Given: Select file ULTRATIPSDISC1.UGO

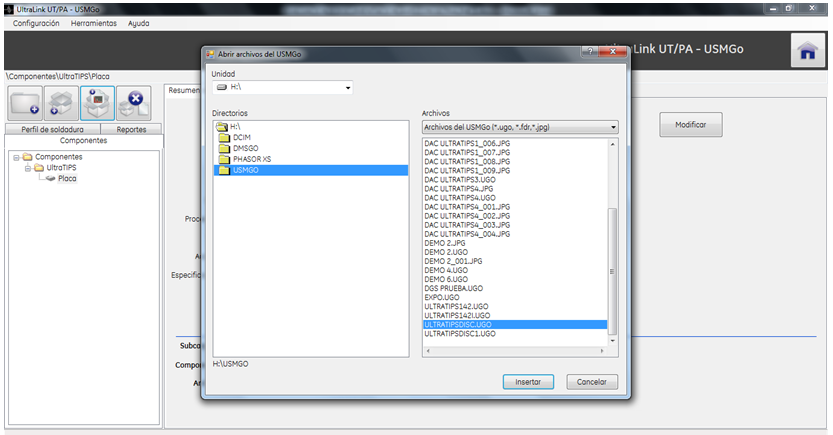Looking at the screenshot, I should click(x=460, y=334).
